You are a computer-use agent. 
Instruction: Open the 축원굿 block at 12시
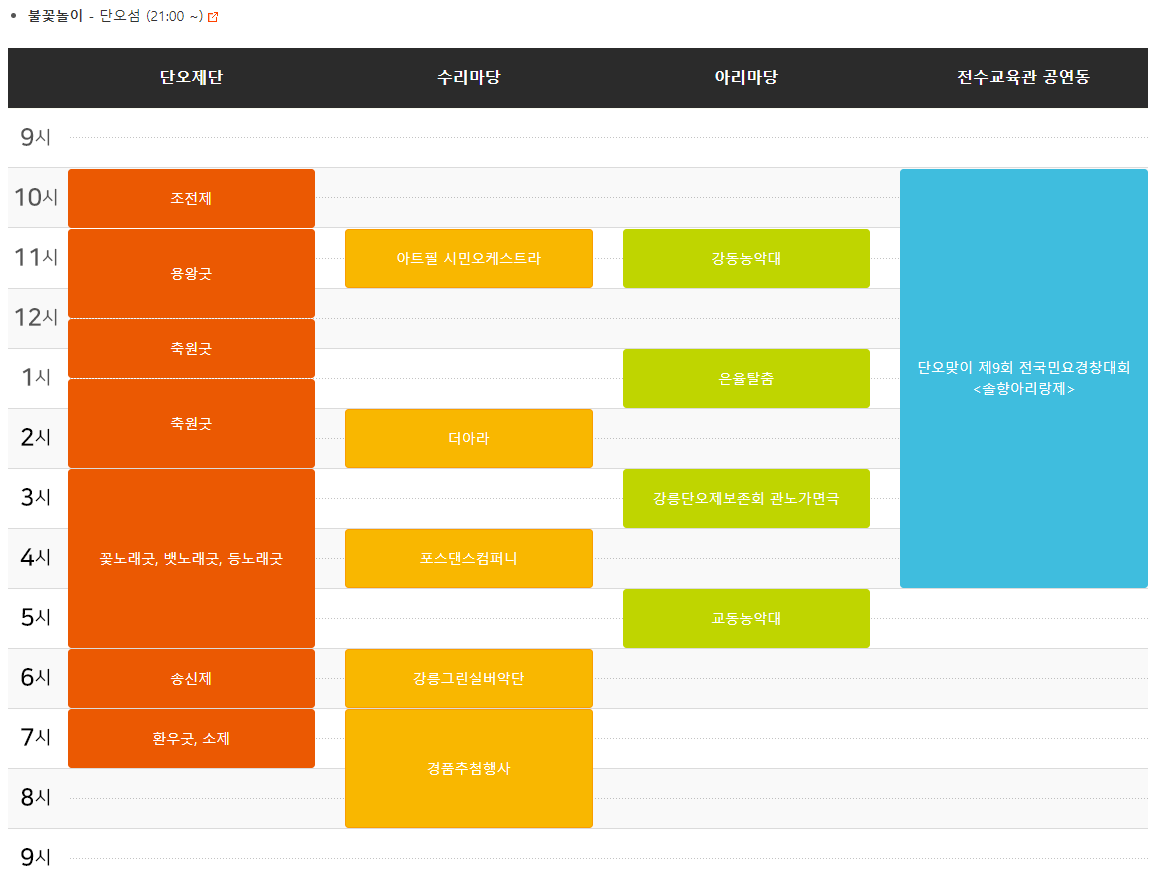pyautogui.click(x=191, y=348)
